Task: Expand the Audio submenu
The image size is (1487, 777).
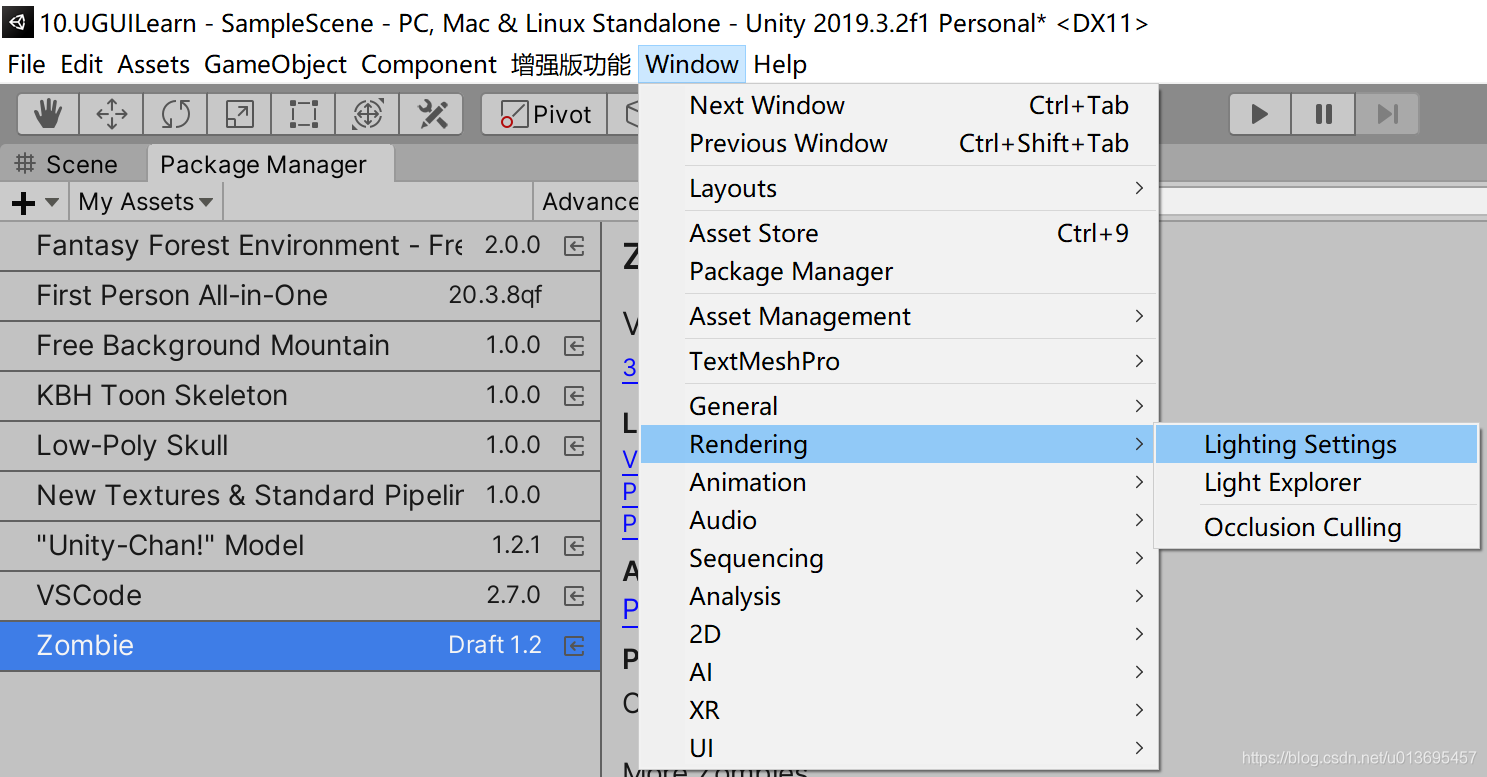Action: click(898, 520)
